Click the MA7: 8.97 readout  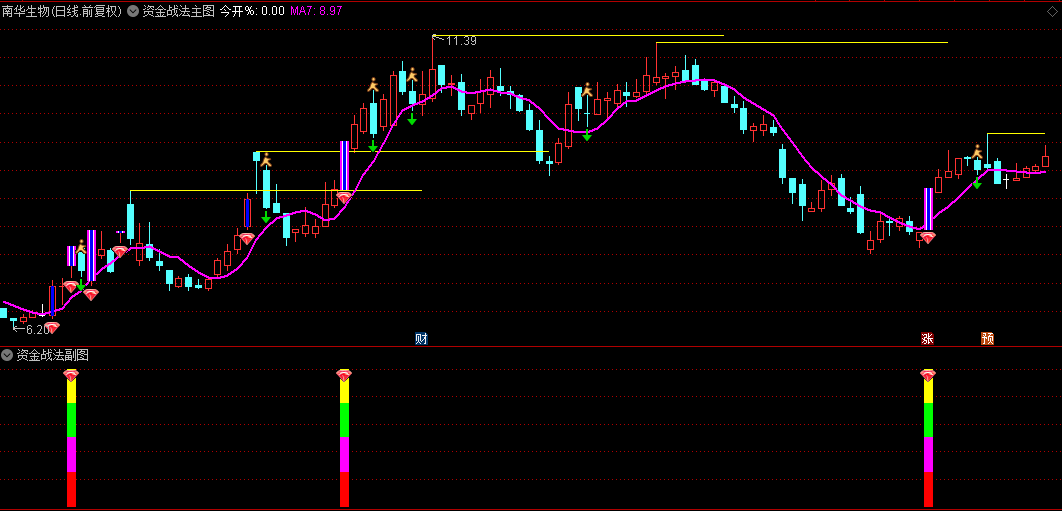pos(316,11)
